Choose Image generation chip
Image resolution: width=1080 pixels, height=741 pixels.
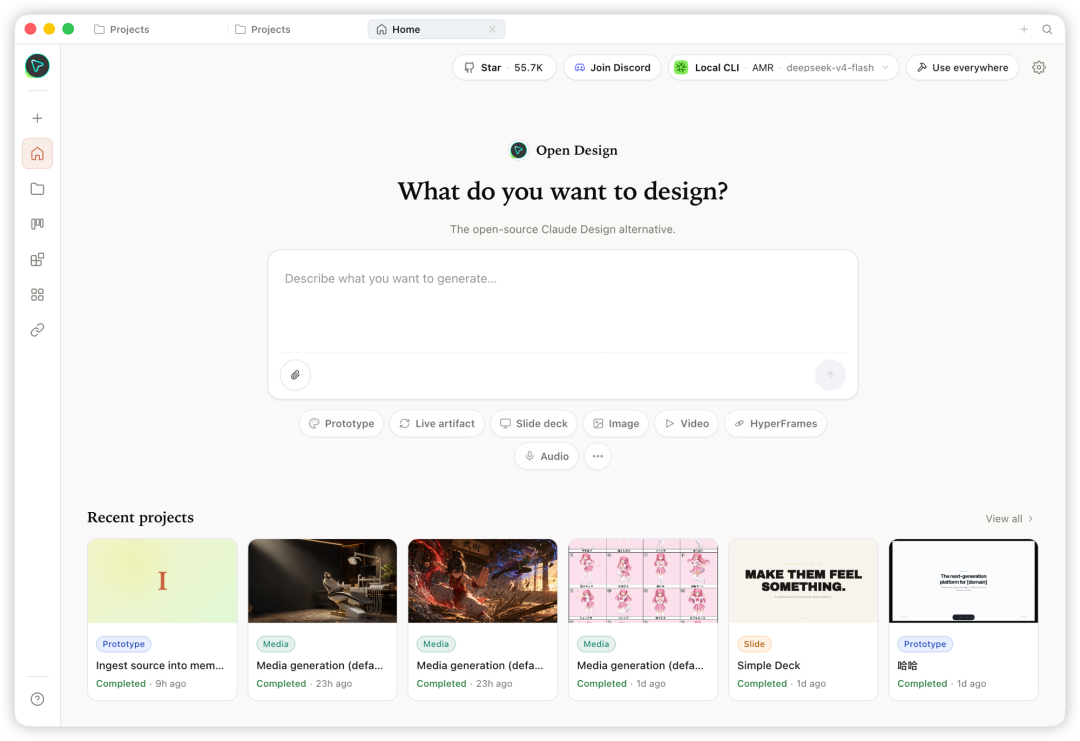pos(616,424)
